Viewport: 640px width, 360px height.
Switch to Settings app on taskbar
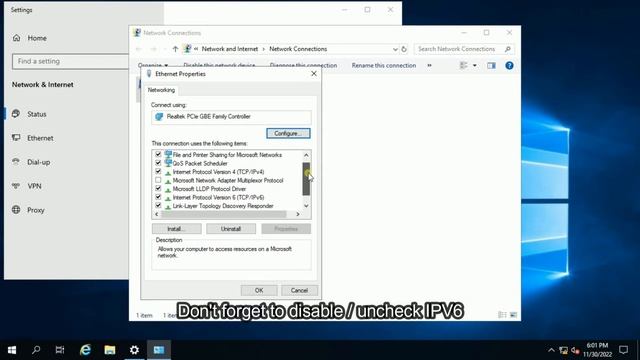coord(134,350)
